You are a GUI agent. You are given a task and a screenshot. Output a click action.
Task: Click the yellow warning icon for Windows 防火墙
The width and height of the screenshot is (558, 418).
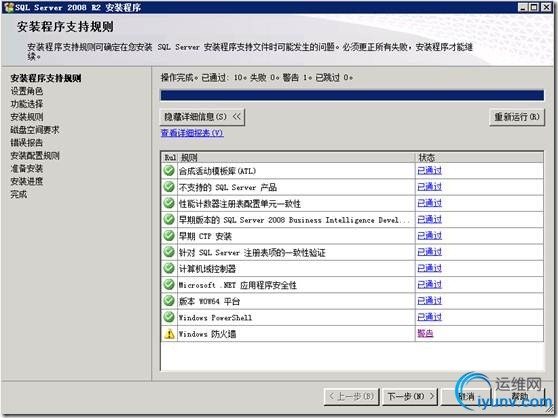(x=169, y=334)
